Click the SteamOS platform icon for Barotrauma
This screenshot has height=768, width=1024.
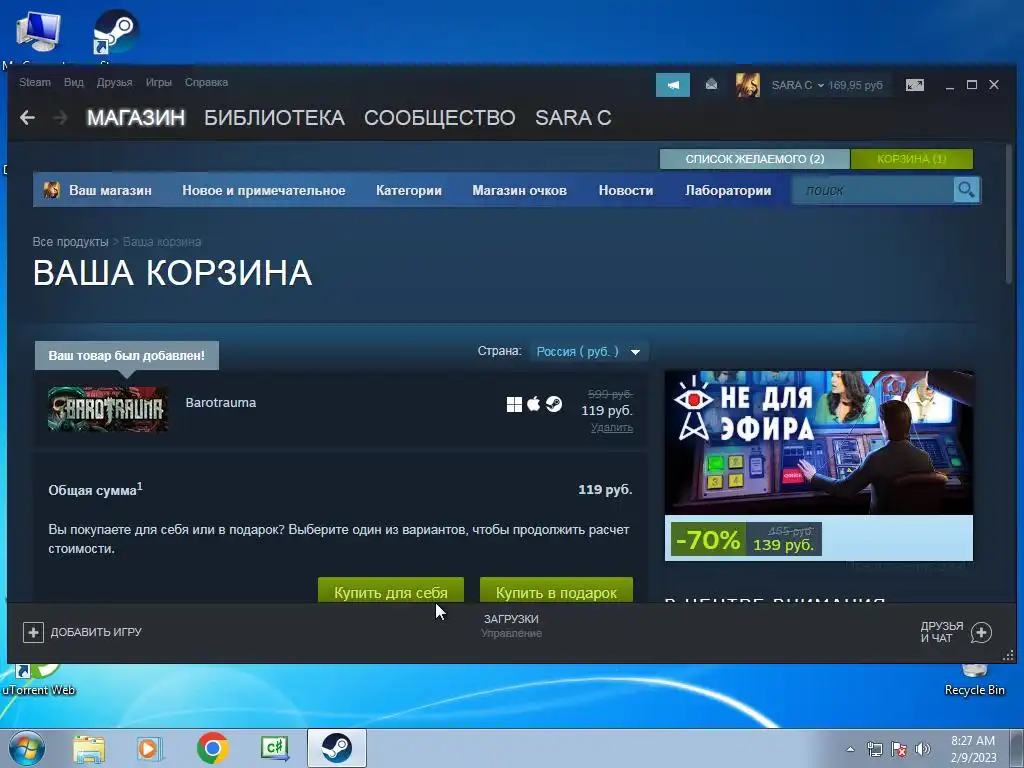tap(554, 404)
